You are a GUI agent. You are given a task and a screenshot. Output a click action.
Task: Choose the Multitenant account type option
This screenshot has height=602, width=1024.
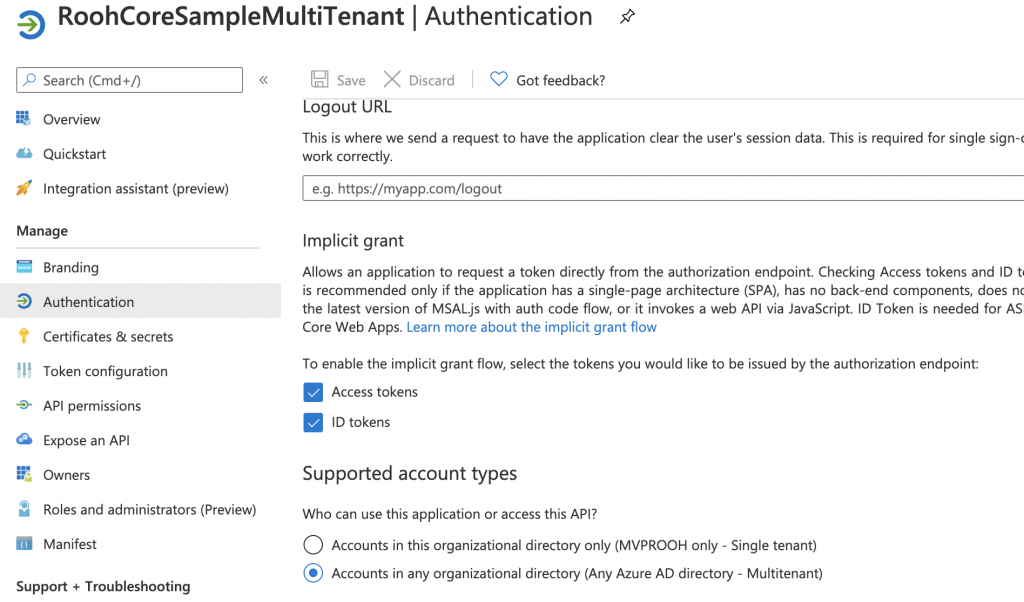[x=311, y=572]
